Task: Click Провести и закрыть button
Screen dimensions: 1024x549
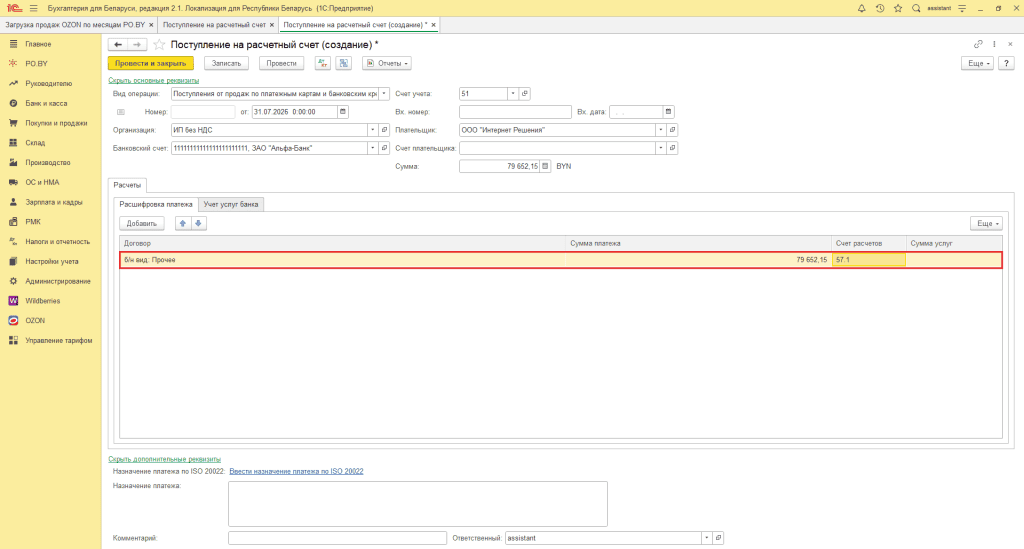Action: pos(151,63)
